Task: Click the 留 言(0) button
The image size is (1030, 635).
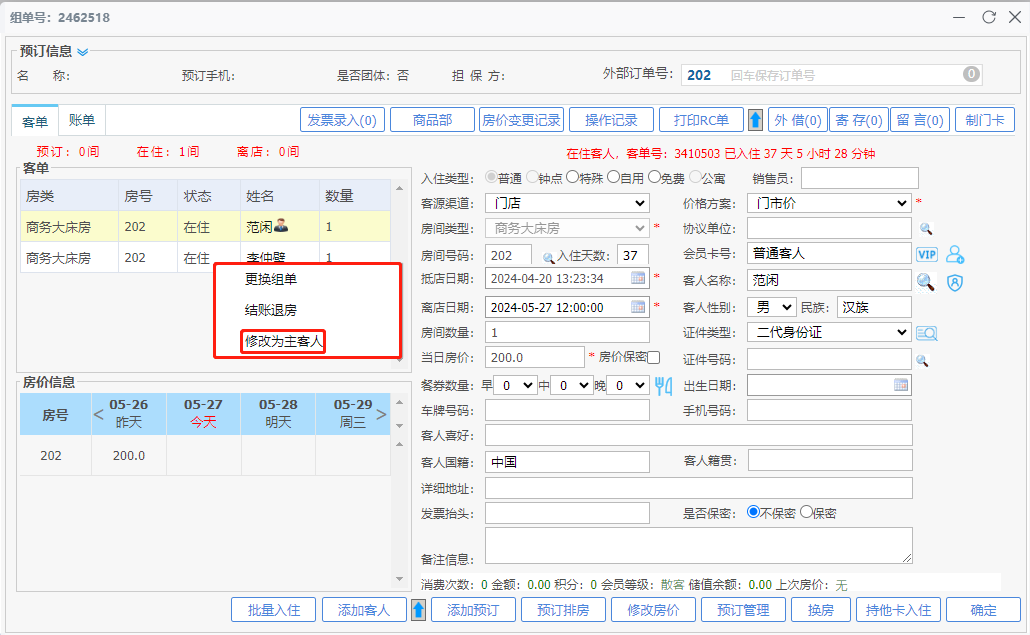Action: tap(920, 120)
